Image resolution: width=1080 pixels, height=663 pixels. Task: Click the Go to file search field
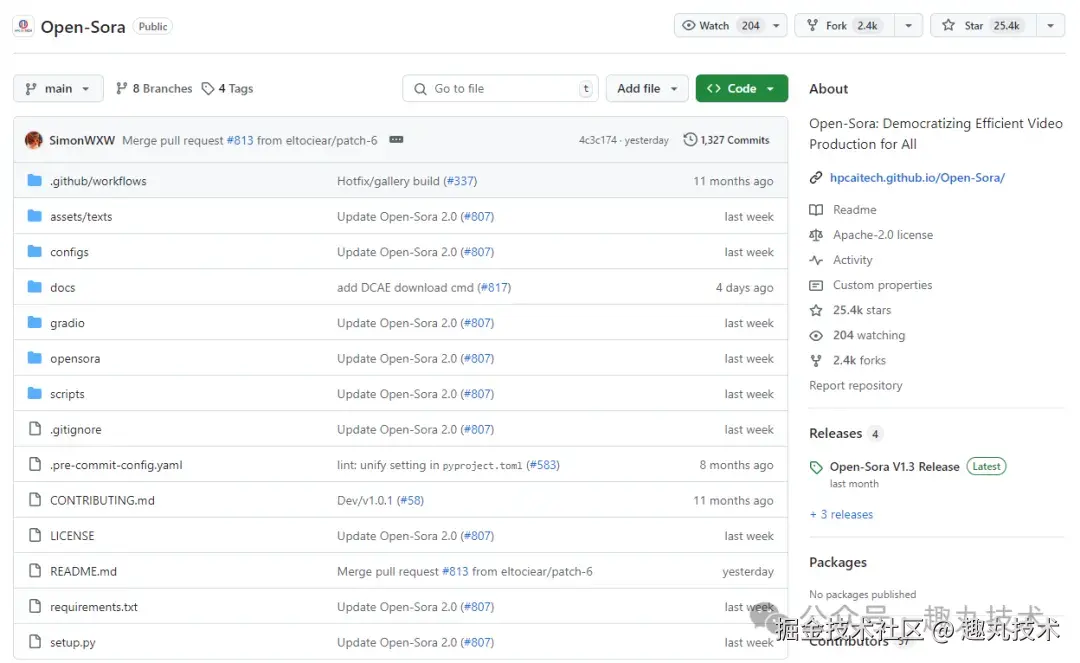tap(500, 88)
